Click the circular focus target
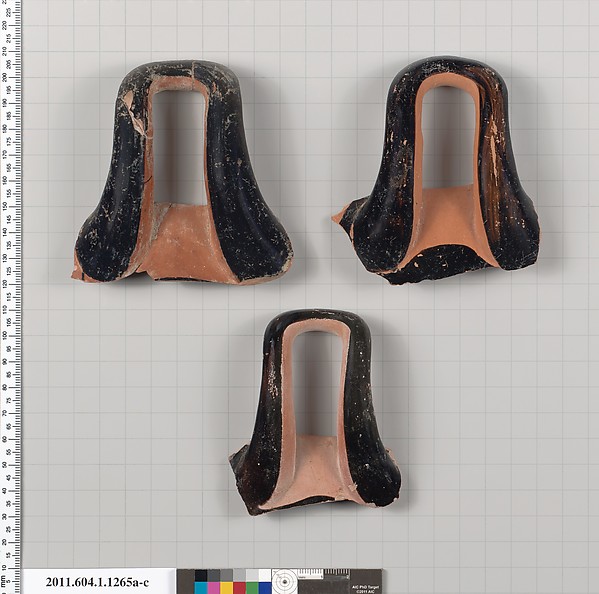Screen dimensions: 599x594 tap(285, 582)
